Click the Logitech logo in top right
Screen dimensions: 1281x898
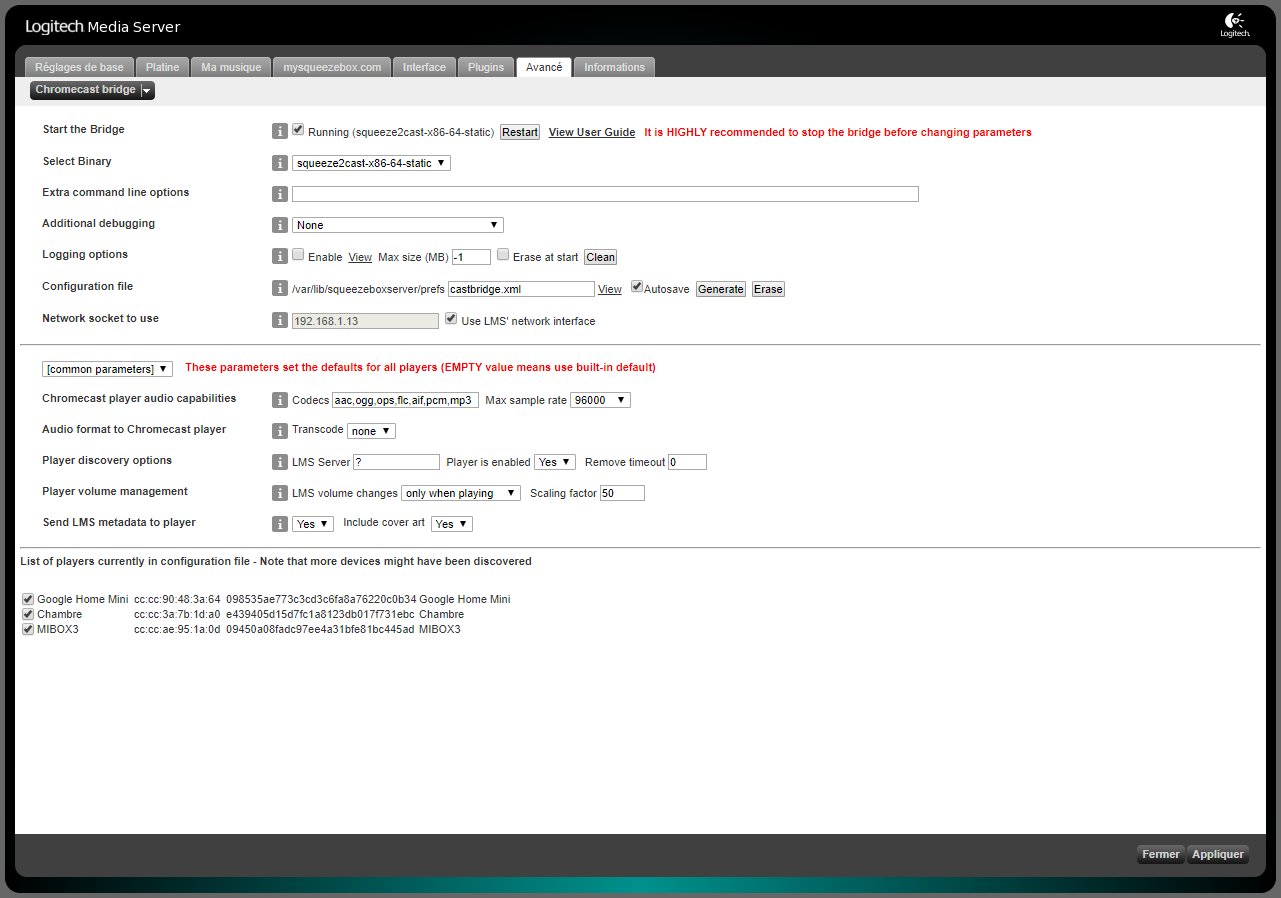click(x=1235, y=25)
